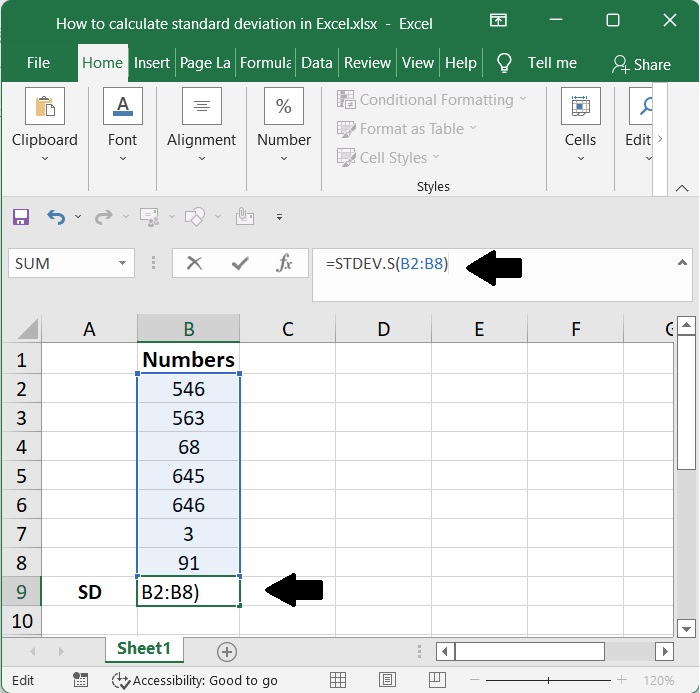Open the File tab
This screenshot has height=693, width=700.
38,63
